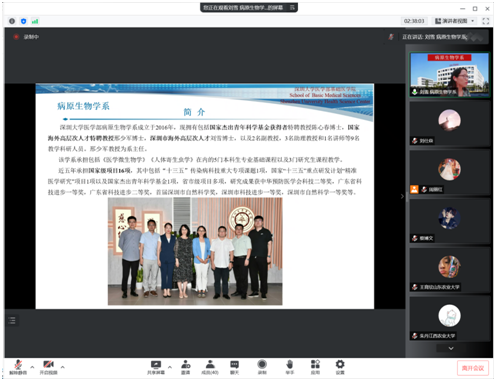Open the Invite participants icon

tap(186, 367)
